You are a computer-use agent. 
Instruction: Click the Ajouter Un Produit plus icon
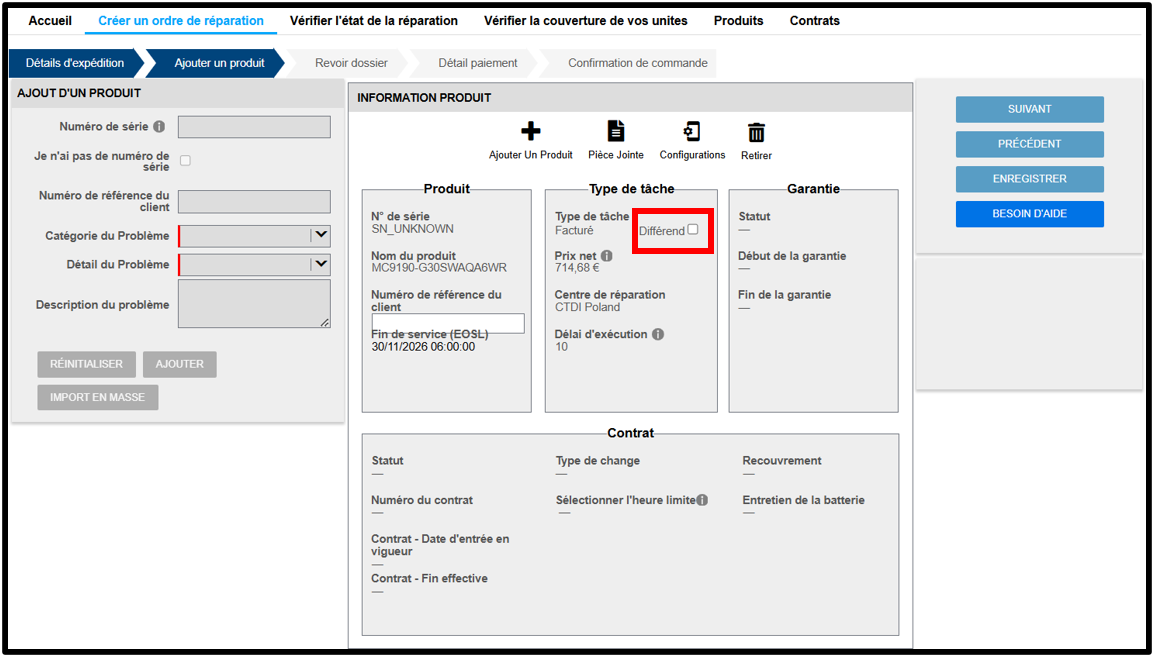tap(531, 131)
